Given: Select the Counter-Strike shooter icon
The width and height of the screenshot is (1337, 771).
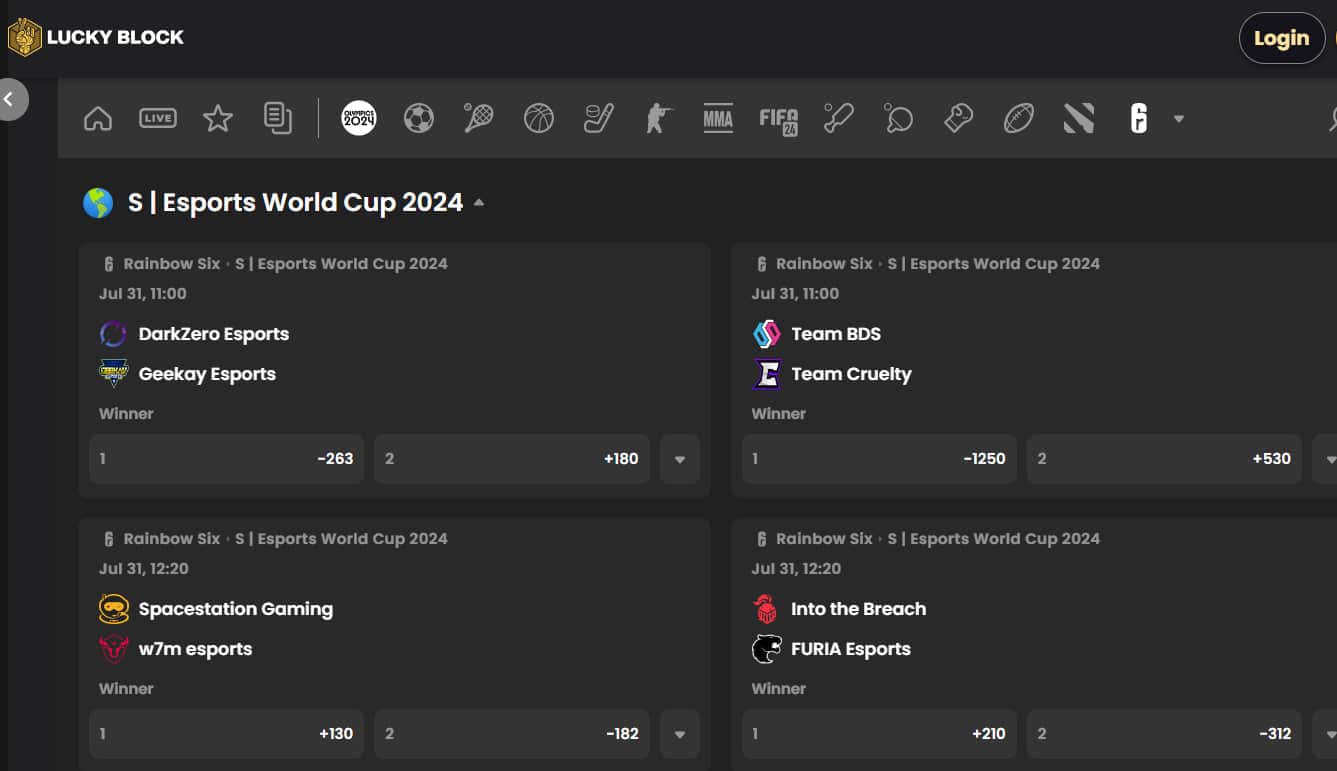Looking at the screenshot, I should [x=659, y=119].
